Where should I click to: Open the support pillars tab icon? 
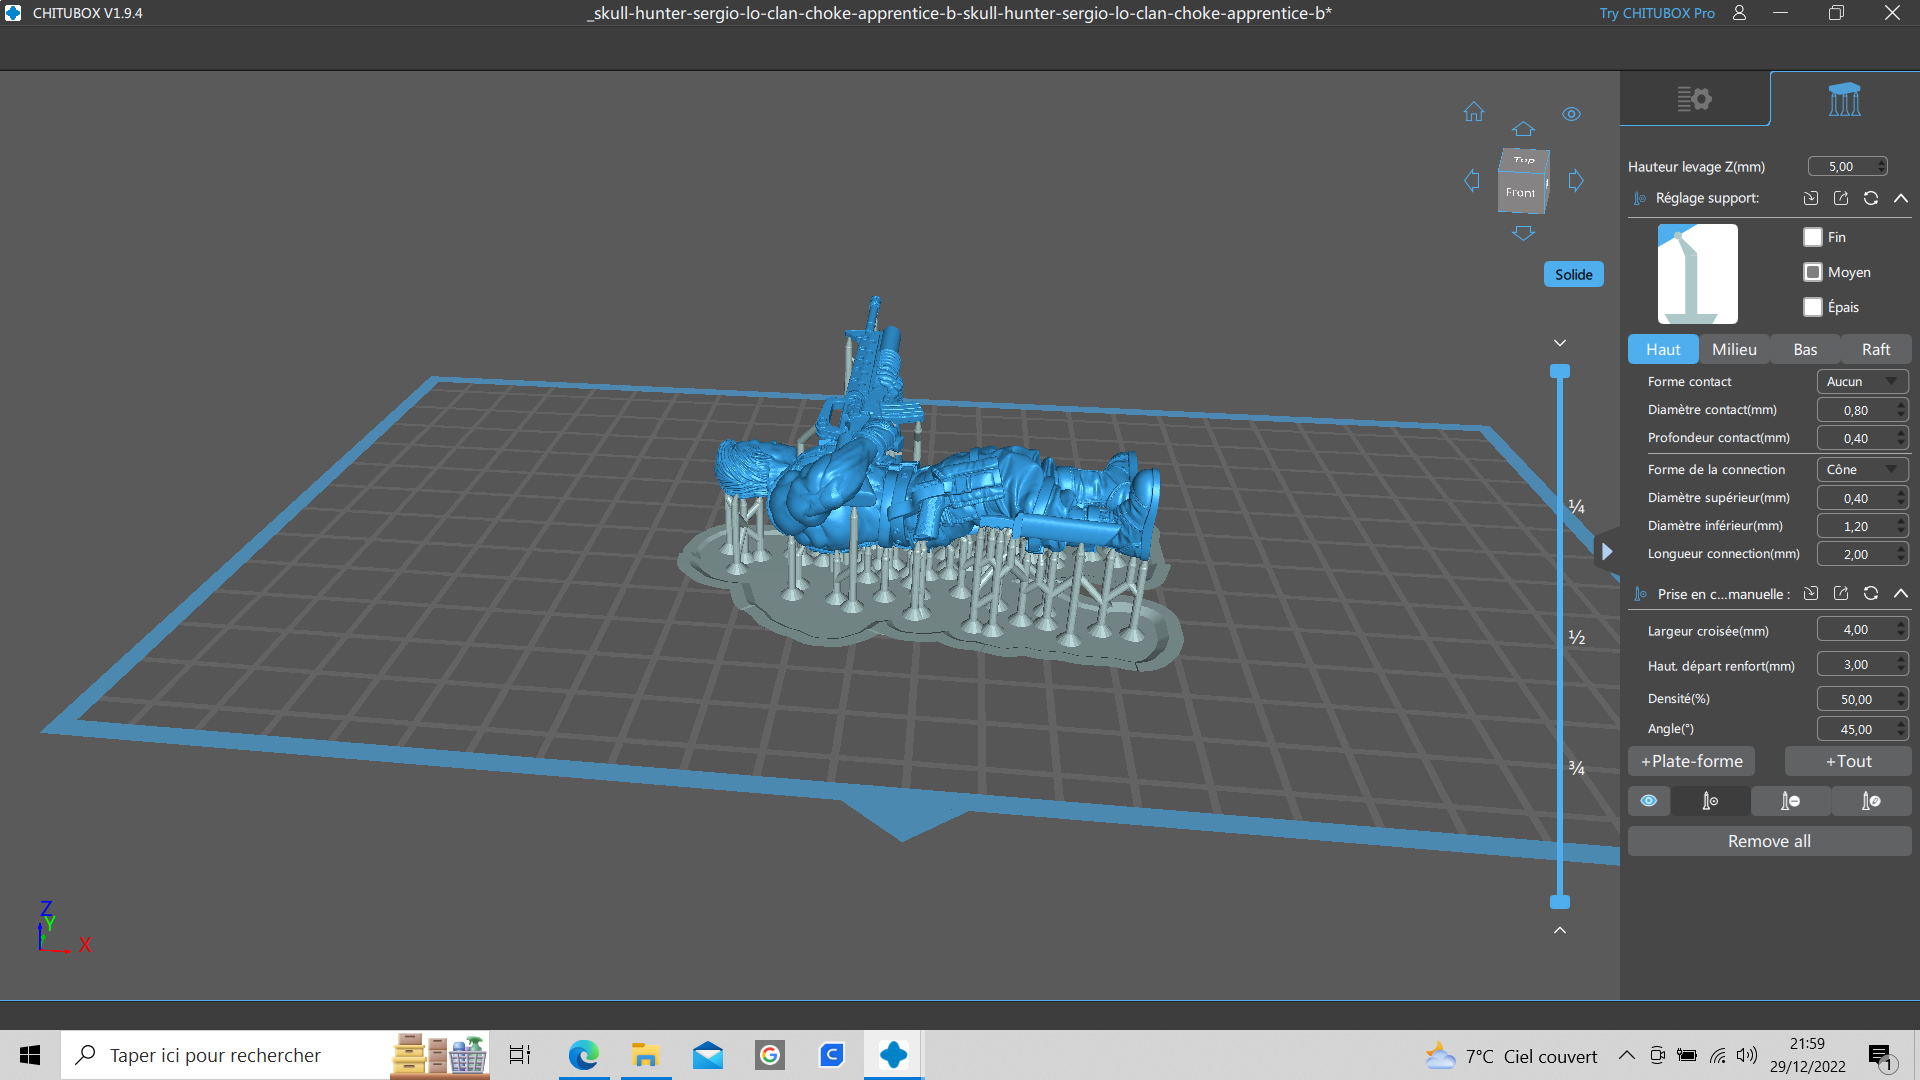tap(1844, 99)
